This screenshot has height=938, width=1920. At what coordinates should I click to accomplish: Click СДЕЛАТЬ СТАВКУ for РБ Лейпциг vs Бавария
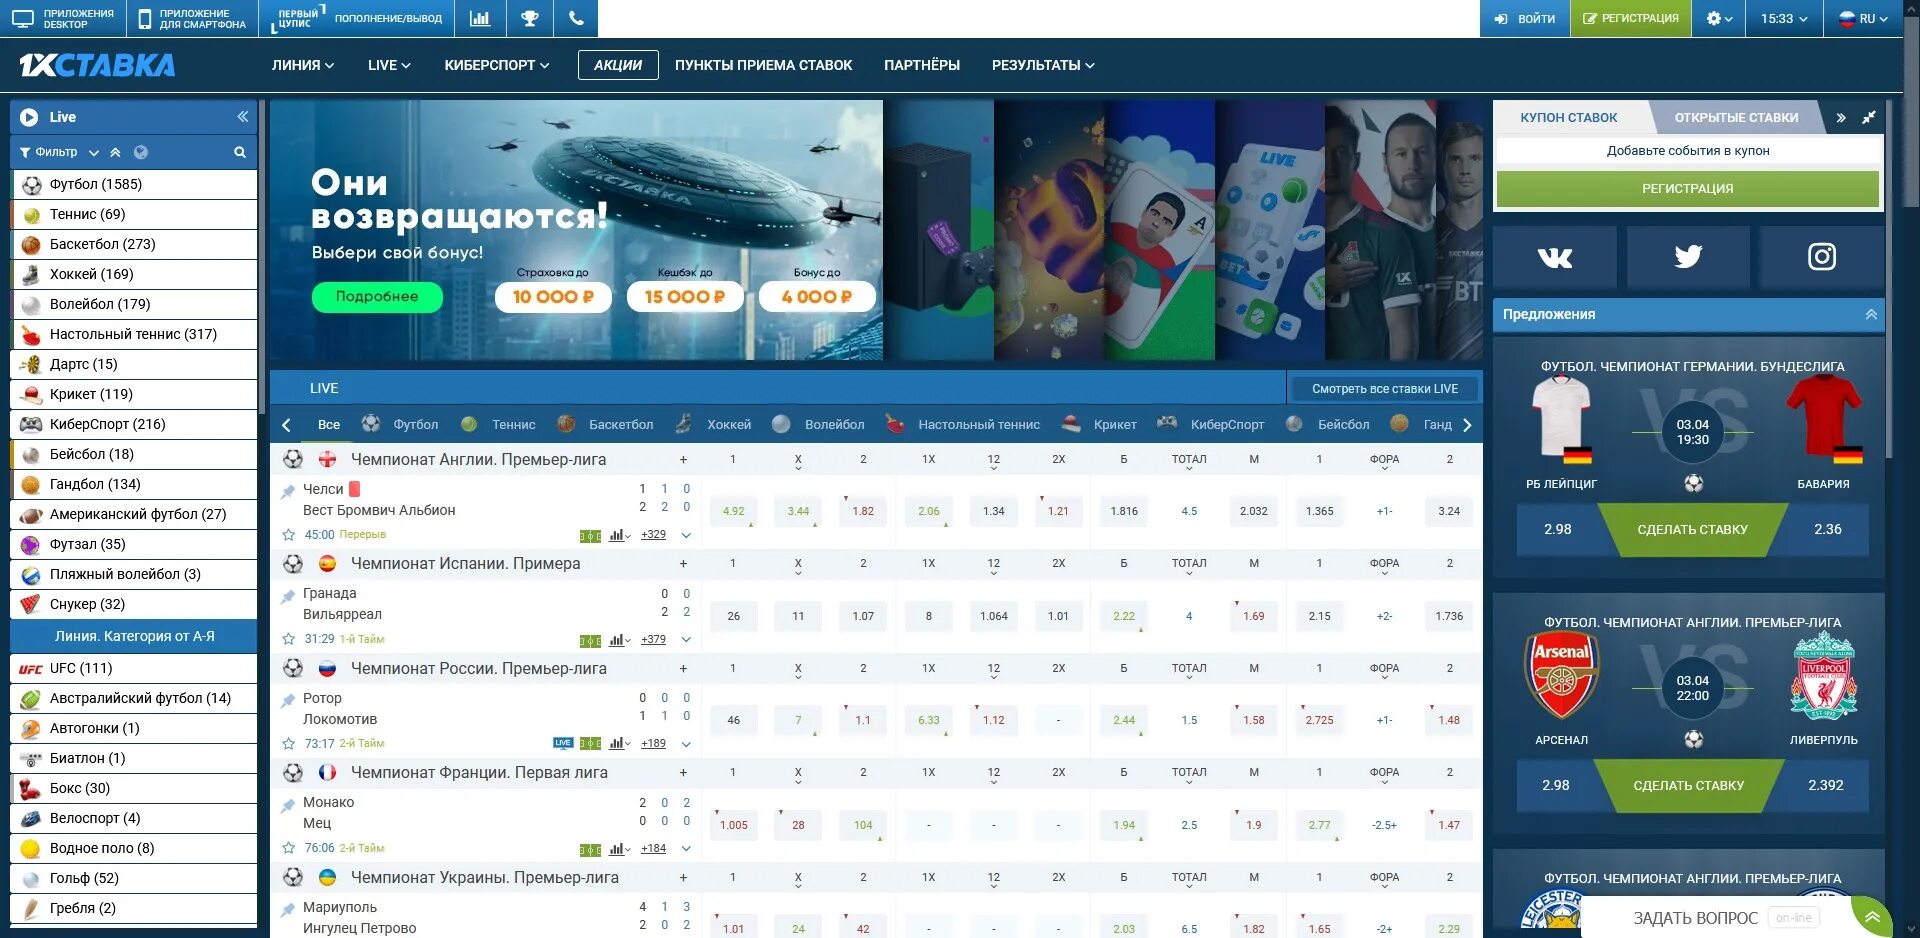1692,529
